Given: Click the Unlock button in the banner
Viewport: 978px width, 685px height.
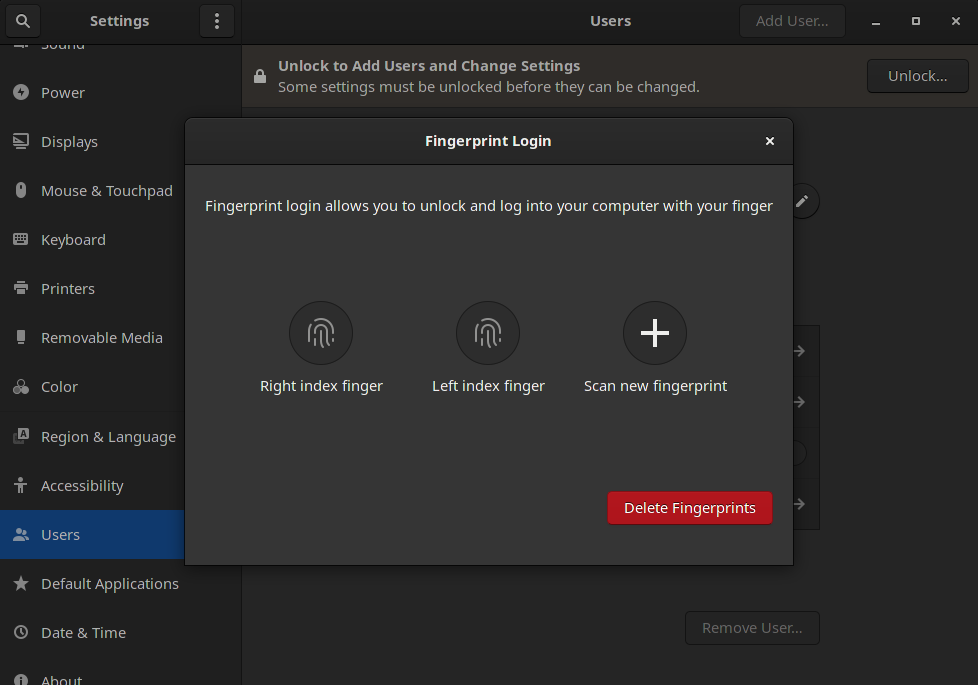Looking at the screenshot, I should click(917, 75).
